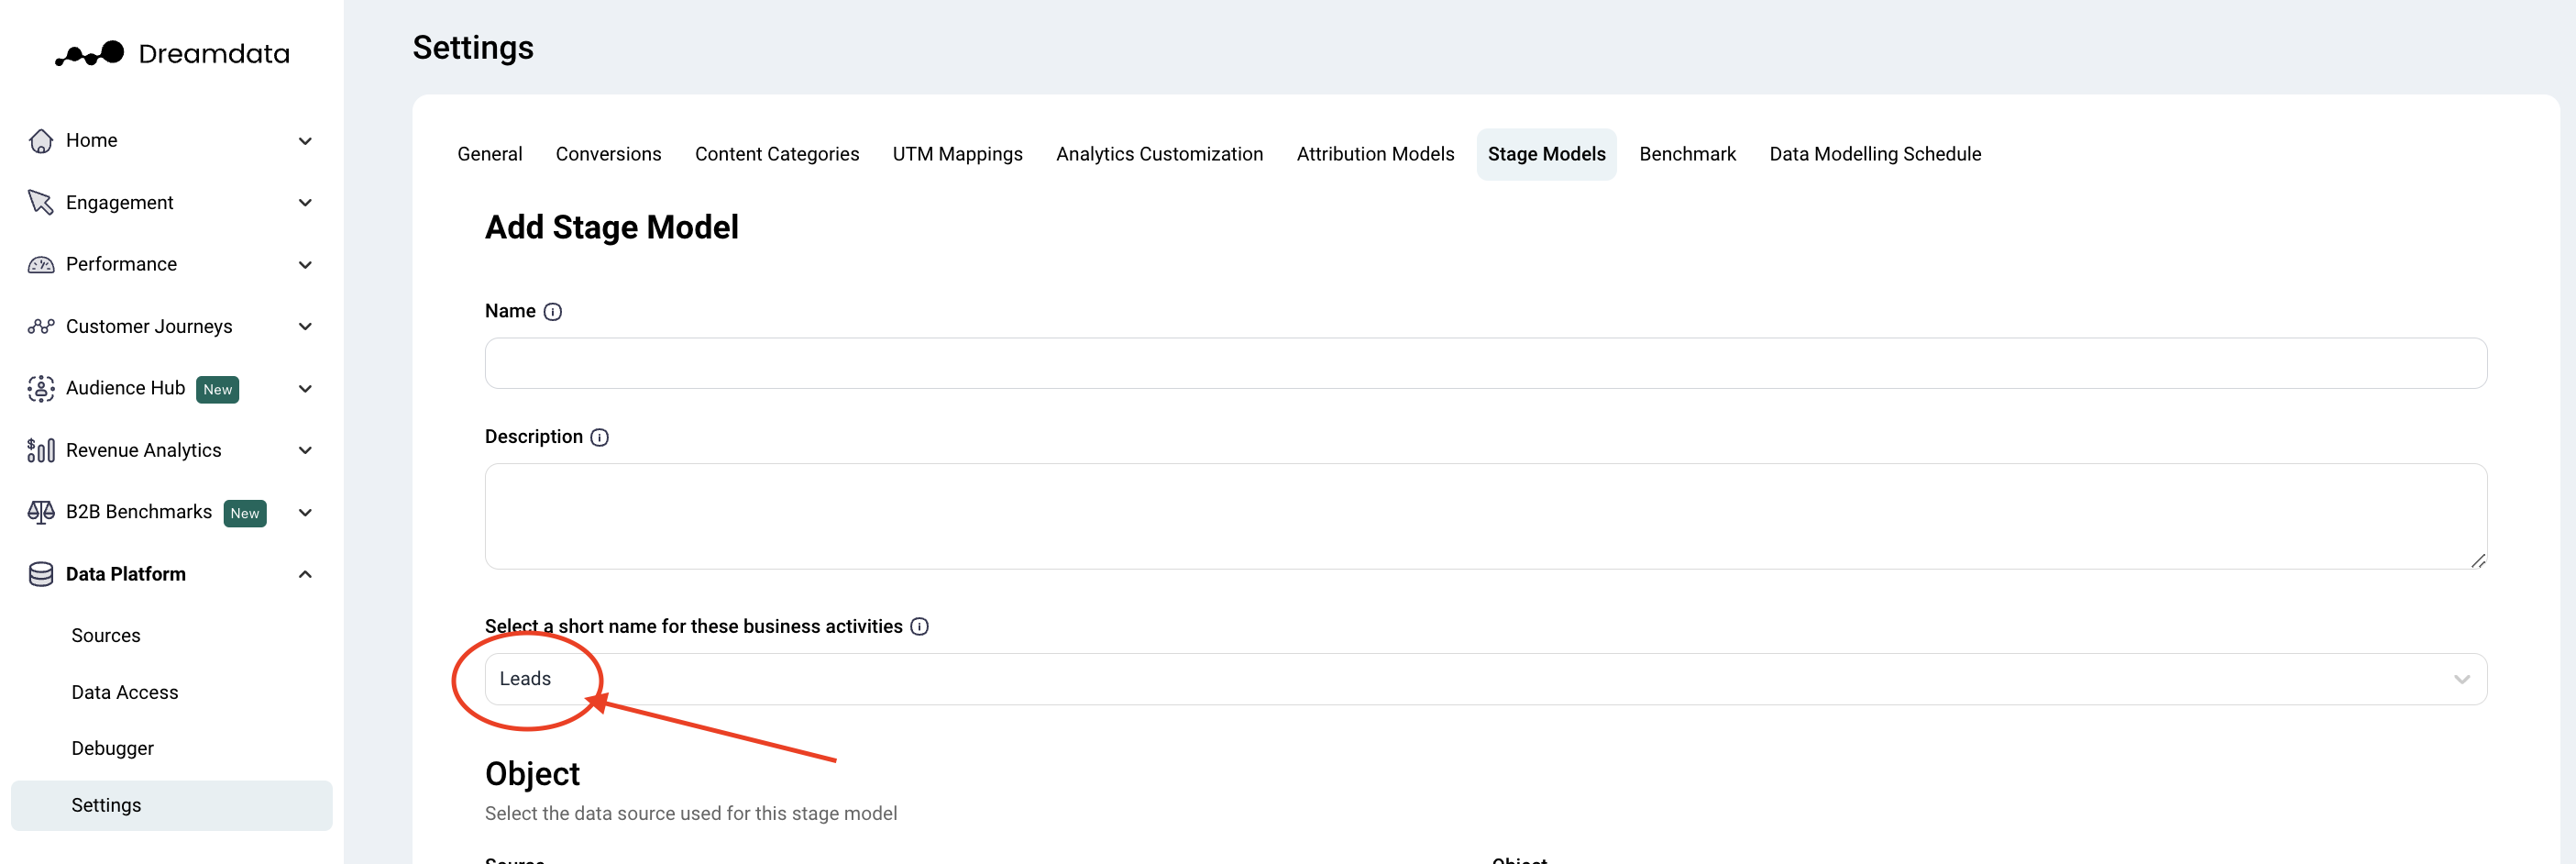Click the Engagement cursor icon

(41, 203)
